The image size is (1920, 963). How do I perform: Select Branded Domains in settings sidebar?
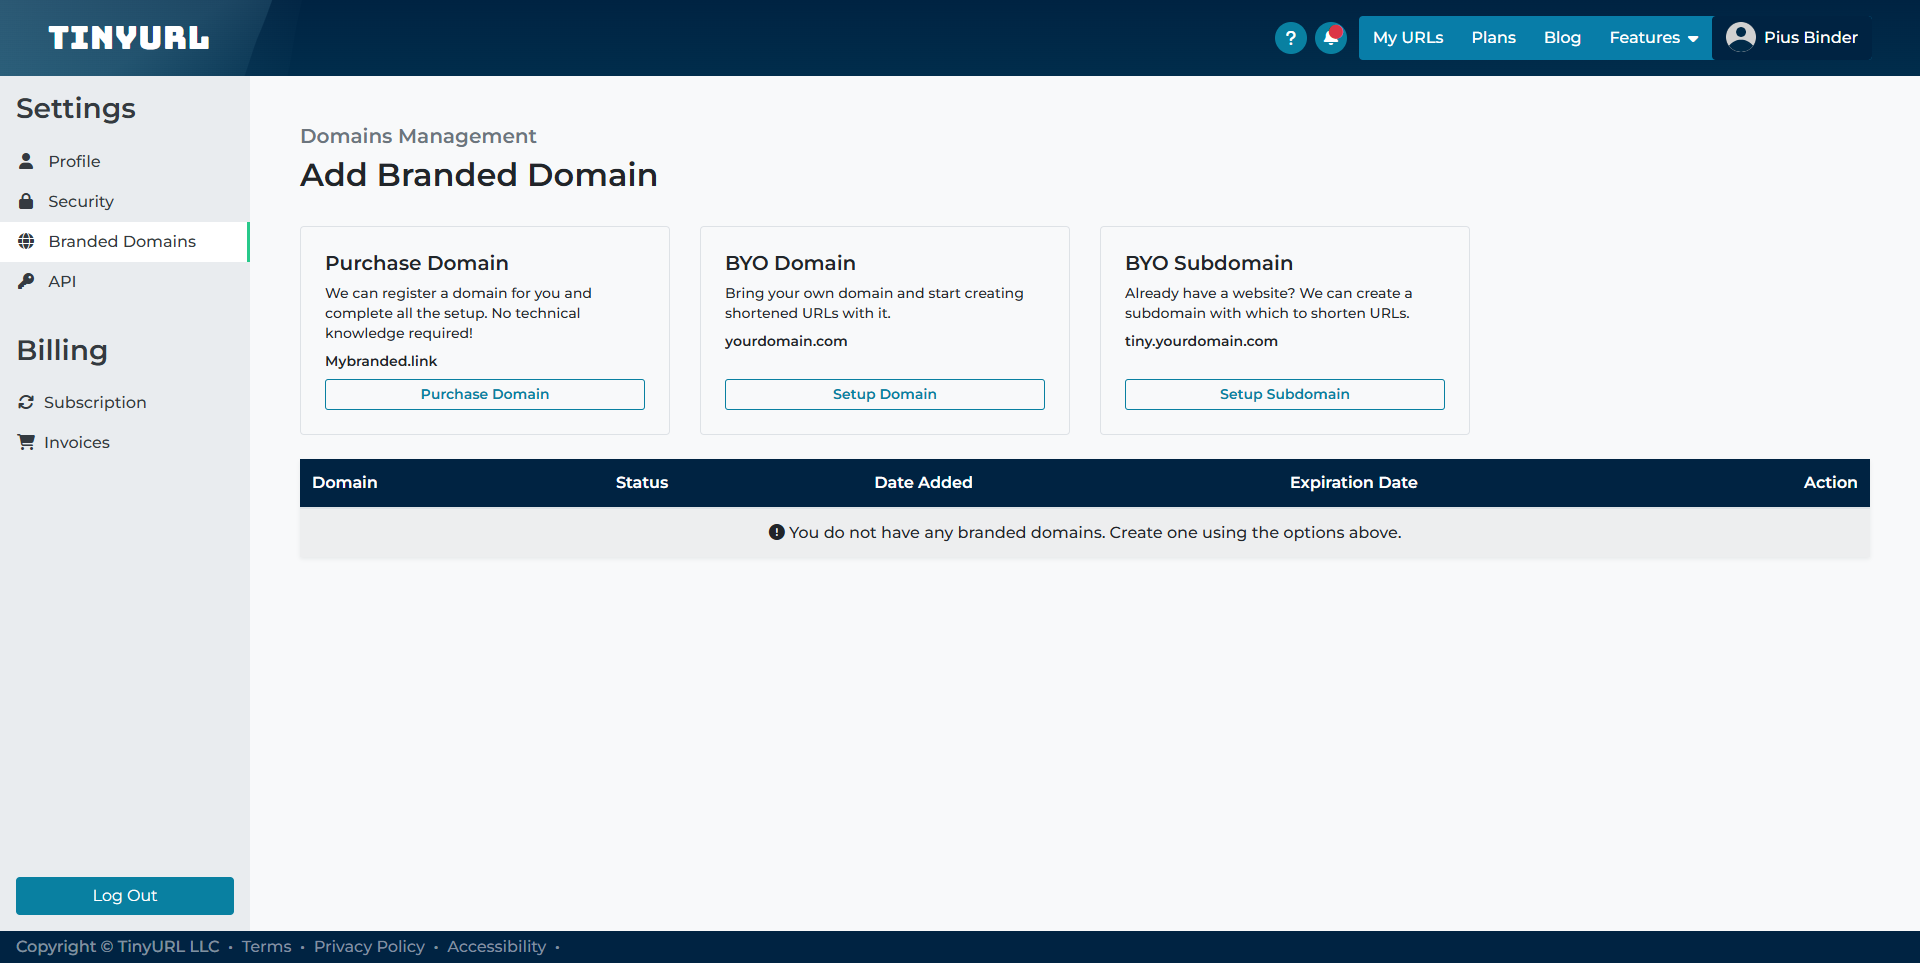122,241
